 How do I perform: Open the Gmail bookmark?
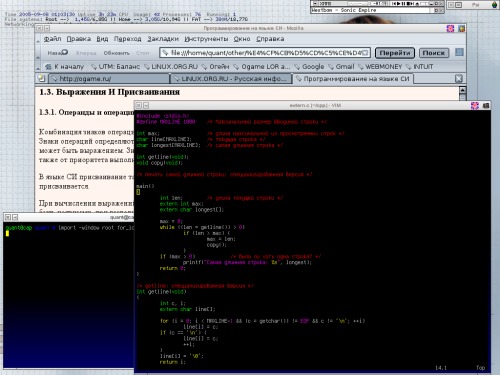point(341,67)
